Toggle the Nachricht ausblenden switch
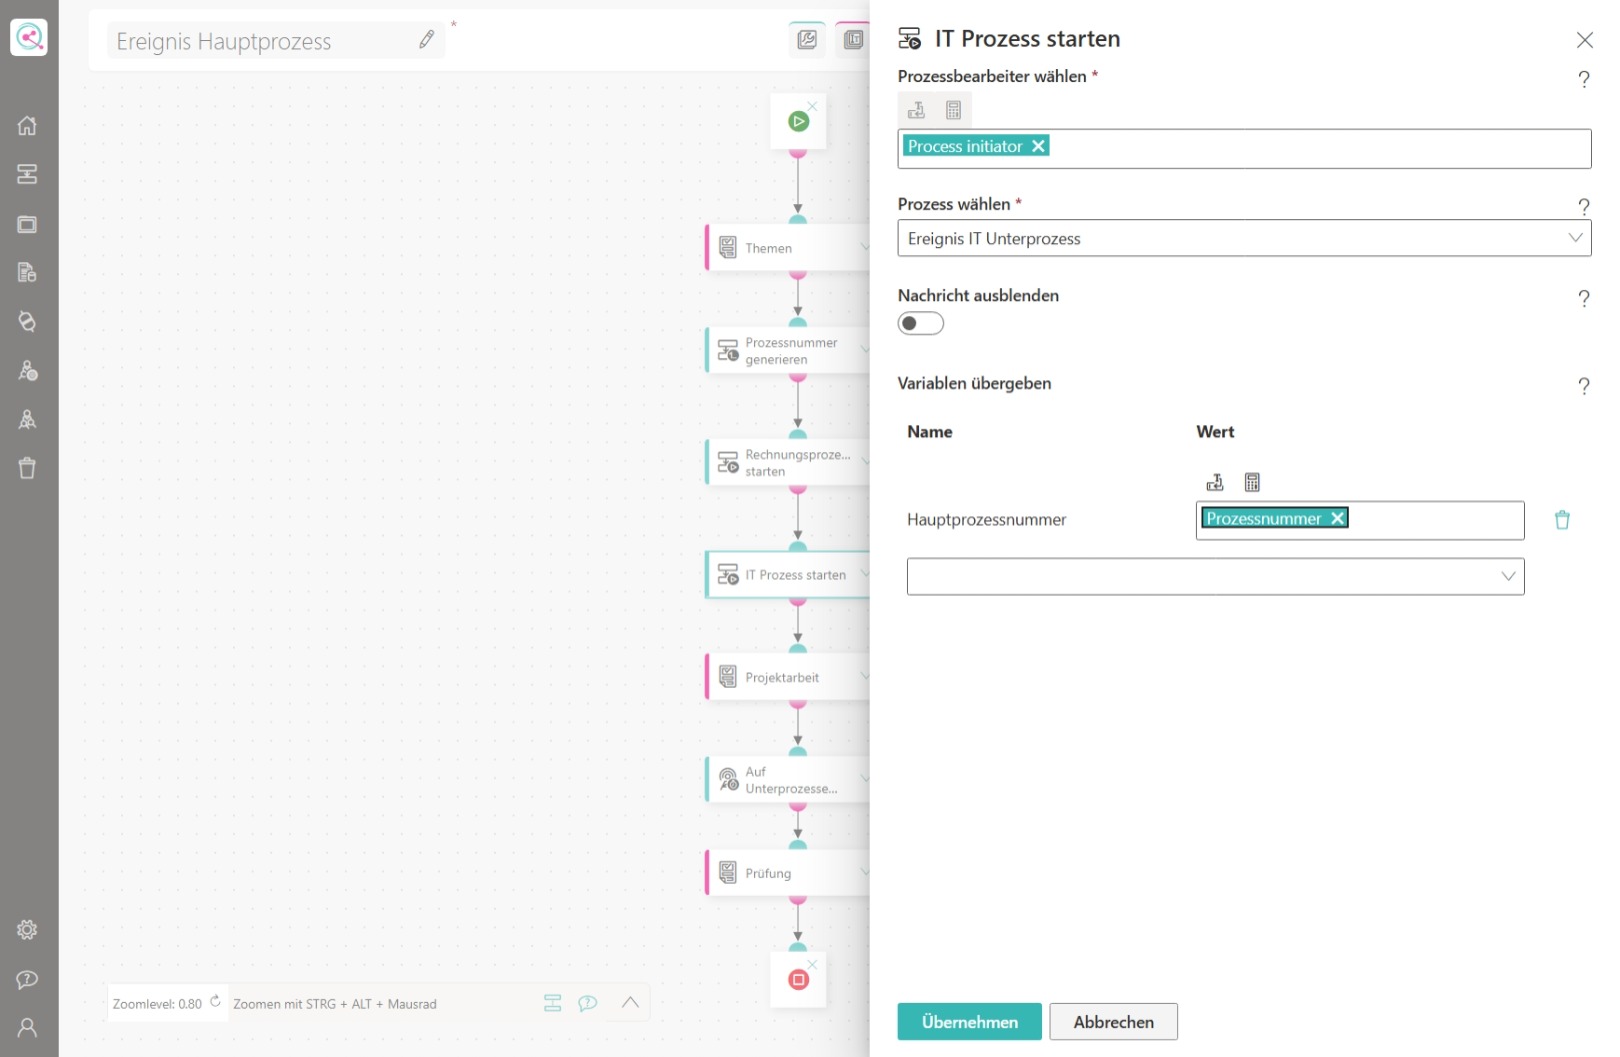The height and width of the screenshot is (1057, 1620). [x=921, y=323]
